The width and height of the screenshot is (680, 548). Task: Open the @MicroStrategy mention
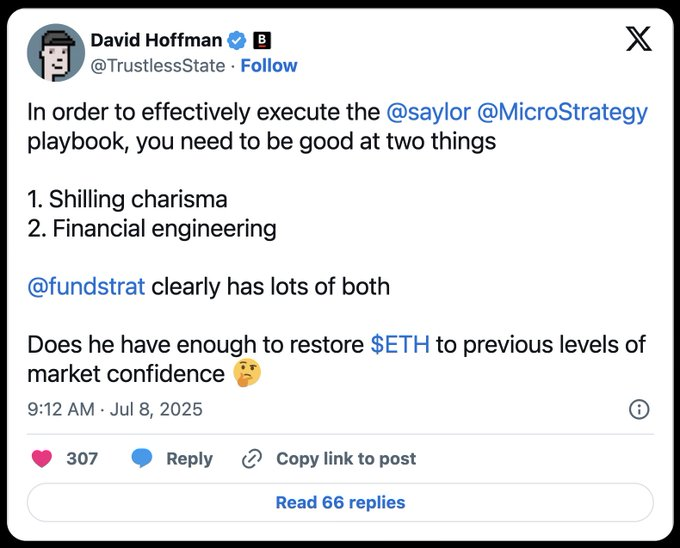tap(563, 112)
